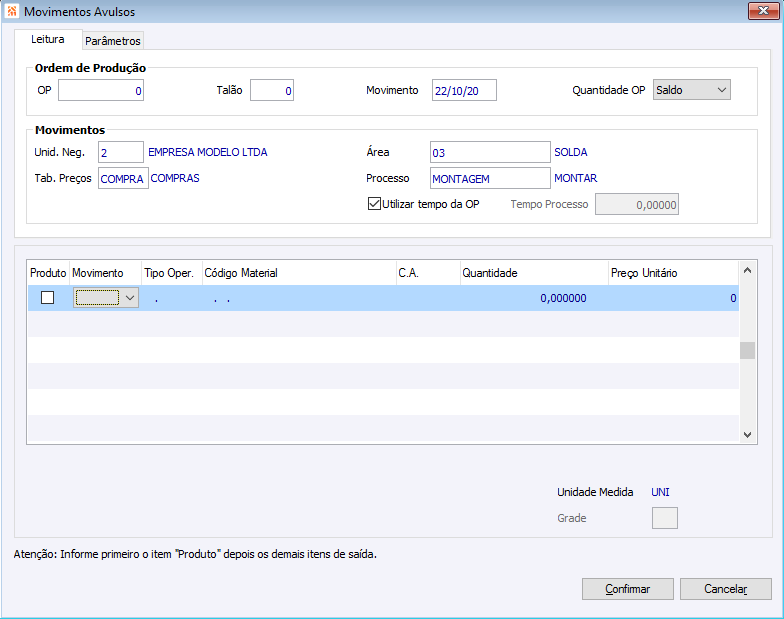Viewport: 784px width, 619px height.
Task: Click the Grade field box
Action: [664, 518]
